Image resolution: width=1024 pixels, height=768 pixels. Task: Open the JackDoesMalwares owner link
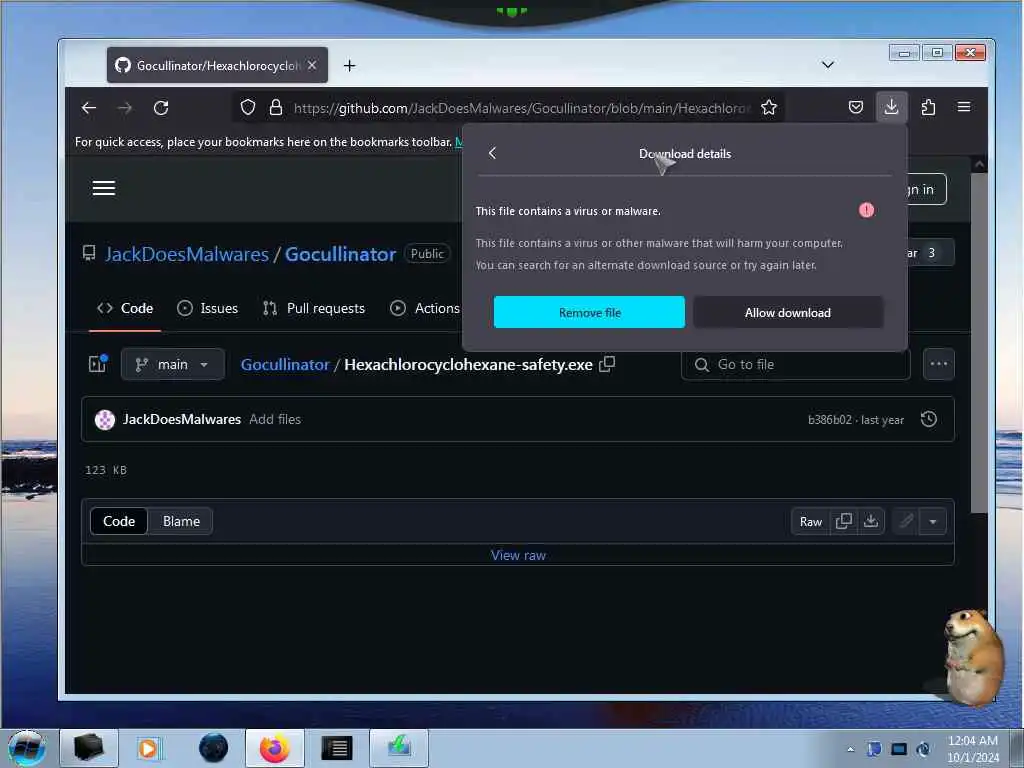(187, 254)
